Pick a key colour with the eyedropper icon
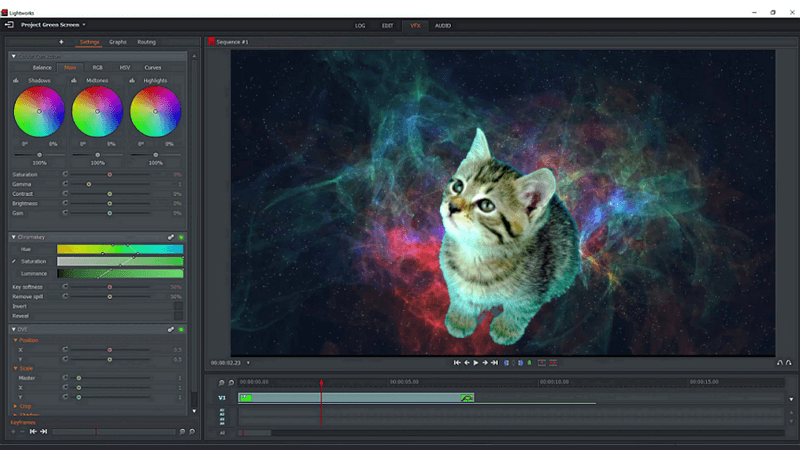800x450 pixels. click(x=14, y=261)
